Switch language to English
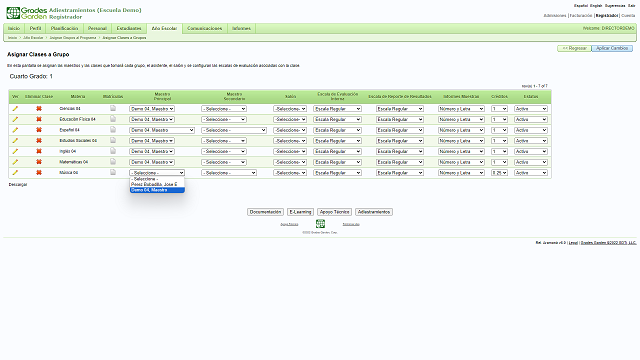 pyautogui.click(x=596, y=6)
